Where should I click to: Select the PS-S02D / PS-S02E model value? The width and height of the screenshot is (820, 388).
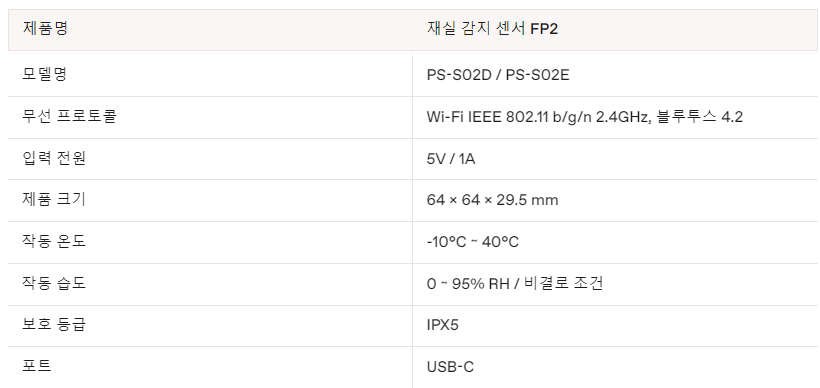[498, 75]
